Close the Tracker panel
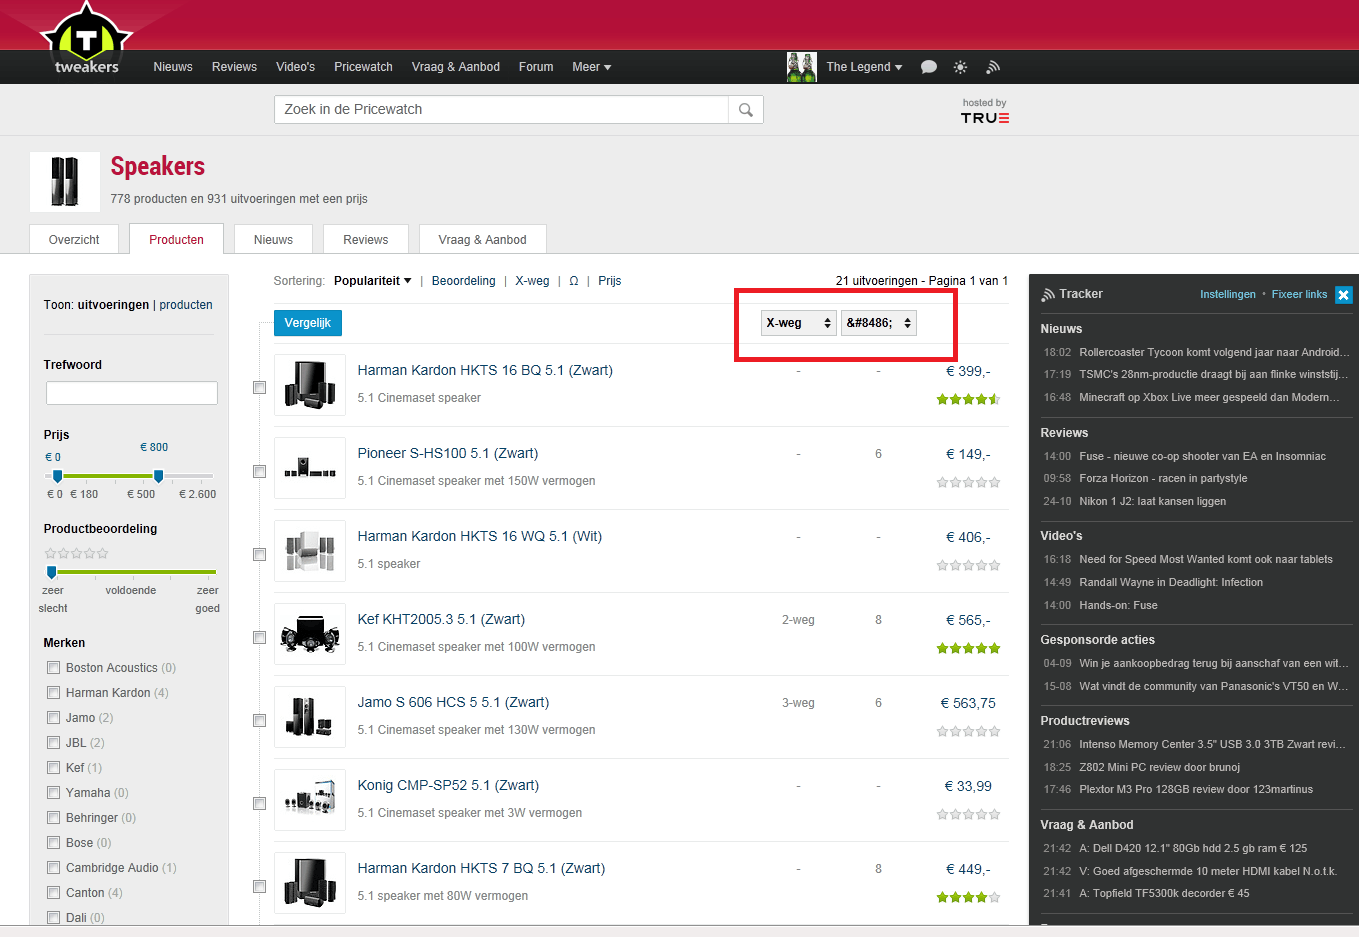 [x=1344, y=294]
